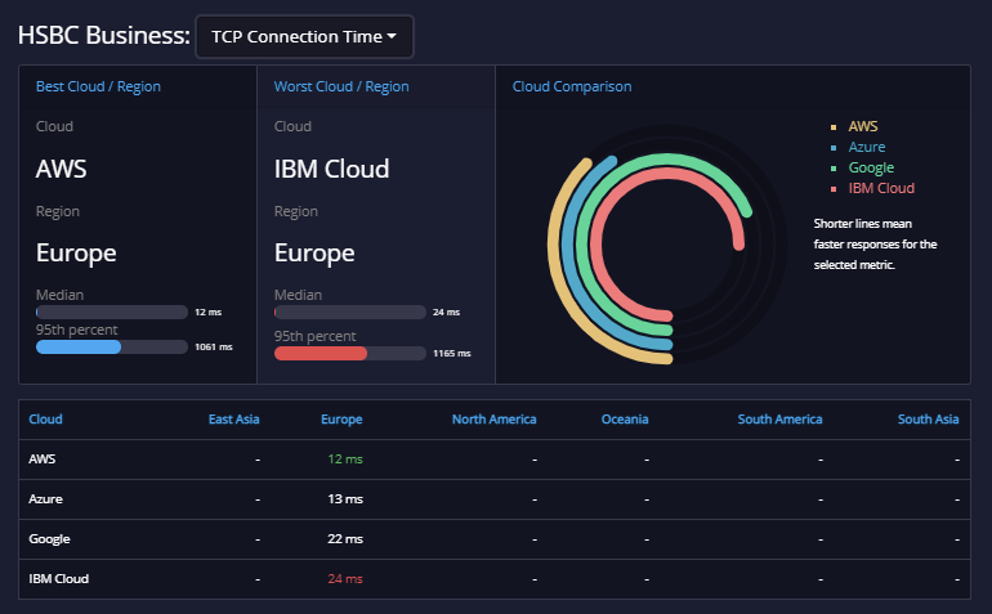The width and height of the screenshot is (992, 614).
Task: Click the Google legend square
Action: coord(833,168)
